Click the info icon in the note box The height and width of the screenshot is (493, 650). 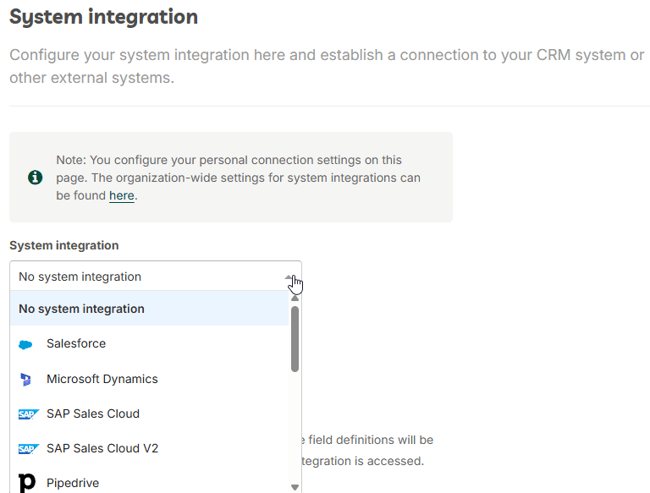tap(35, 177)
